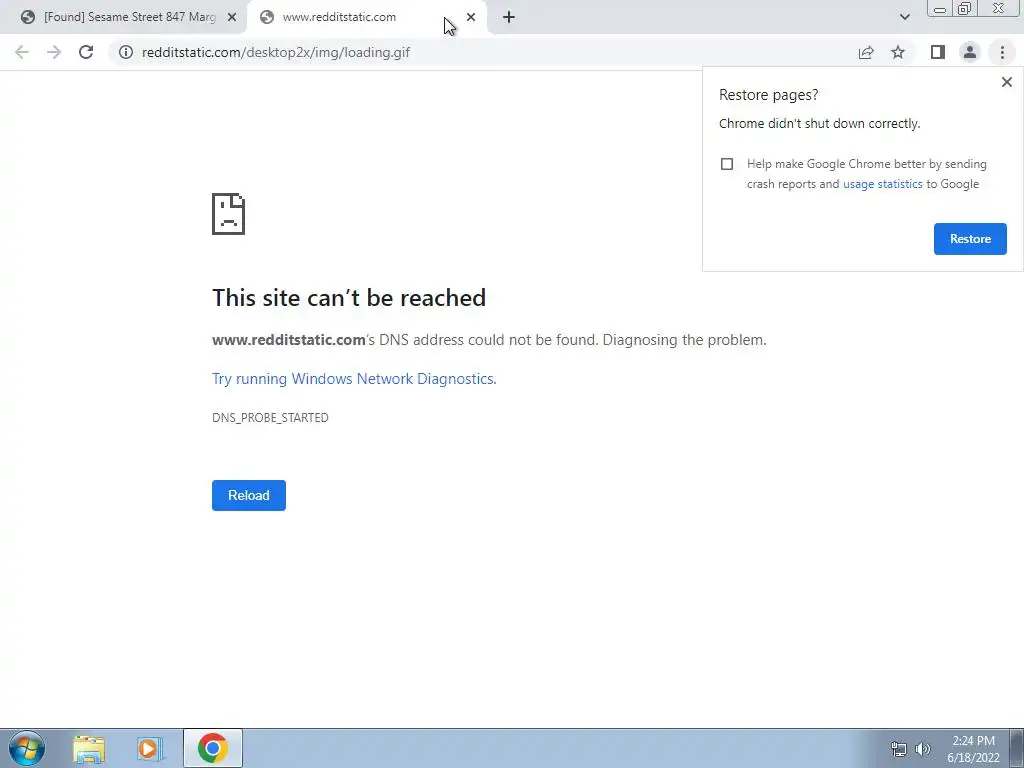Click 'Restore pages?' popup title
Image resolution: width=1024 pixels, height=768 pixels.
pyautogui.click(x=768, y=95)
